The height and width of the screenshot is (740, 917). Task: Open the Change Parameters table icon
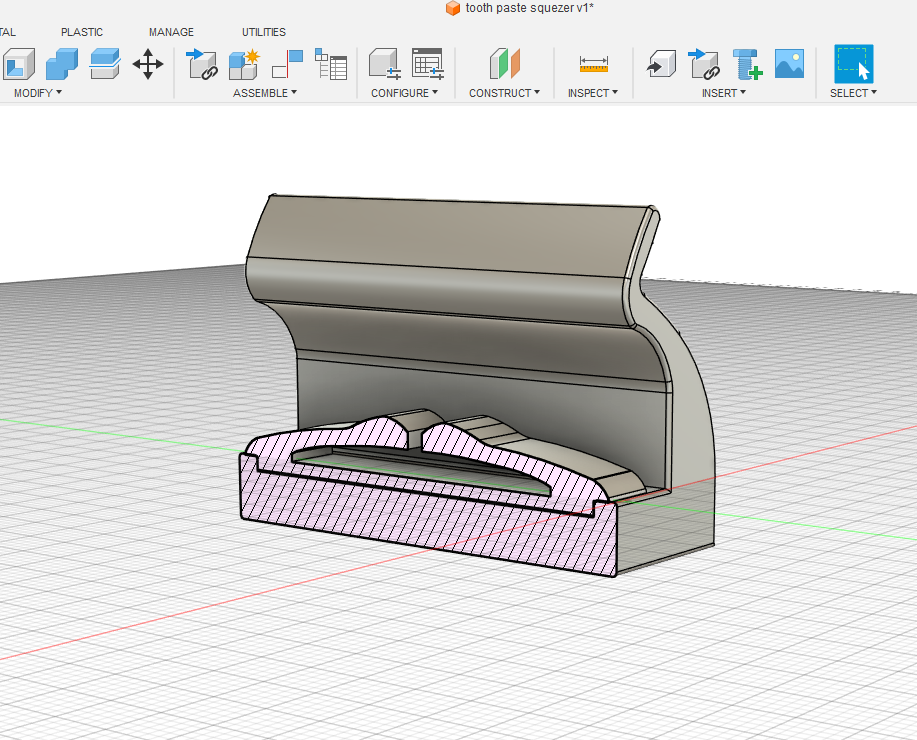[428, 64]
